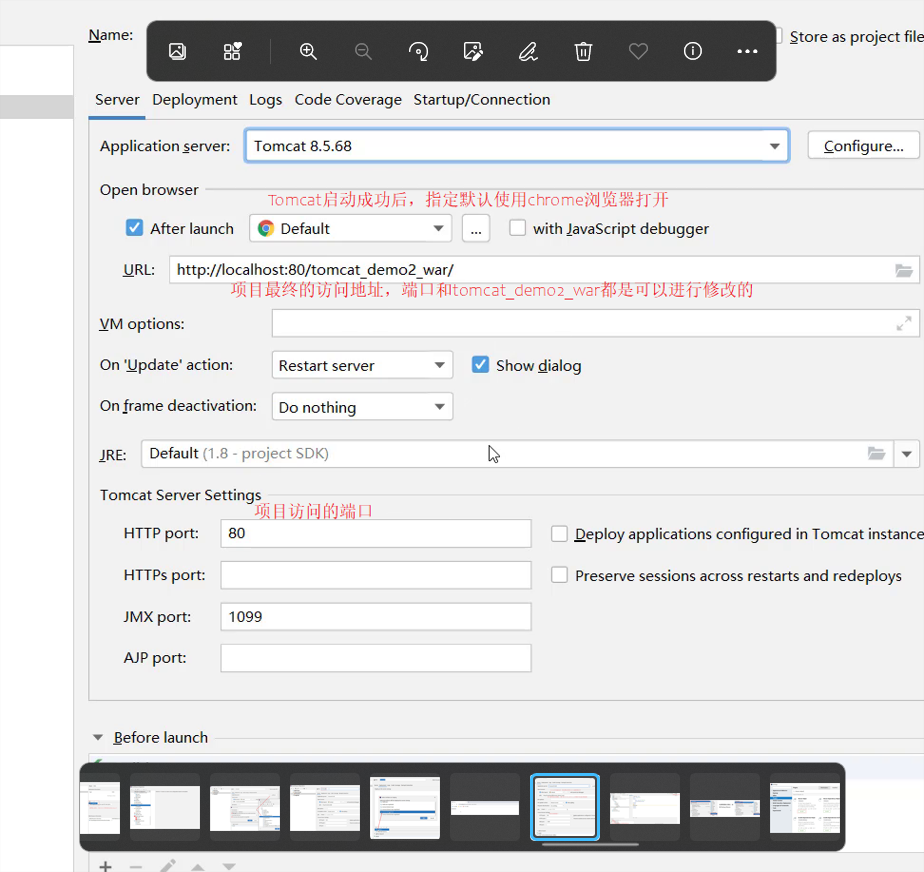Open the Application server Tomcat 8.5.68 dropdown
This screenshot has width=924, height=872.
point(517,146)
